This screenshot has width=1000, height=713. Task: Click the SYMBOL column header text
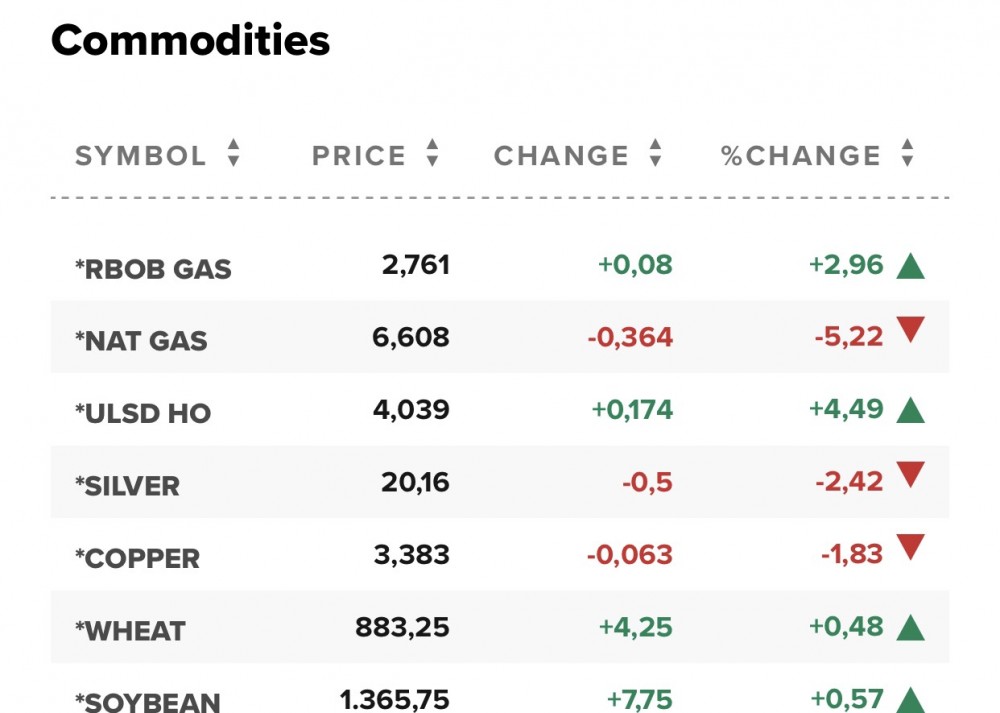click(x=141, y=156)
